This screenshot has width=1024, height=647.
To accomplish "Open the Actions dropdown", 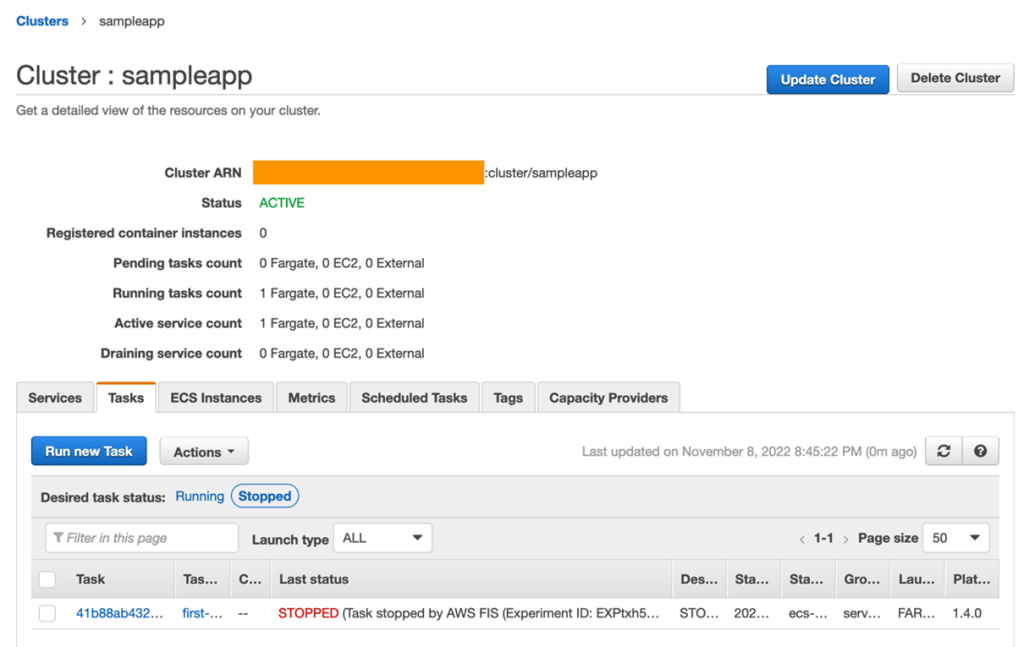I will 203,450.
